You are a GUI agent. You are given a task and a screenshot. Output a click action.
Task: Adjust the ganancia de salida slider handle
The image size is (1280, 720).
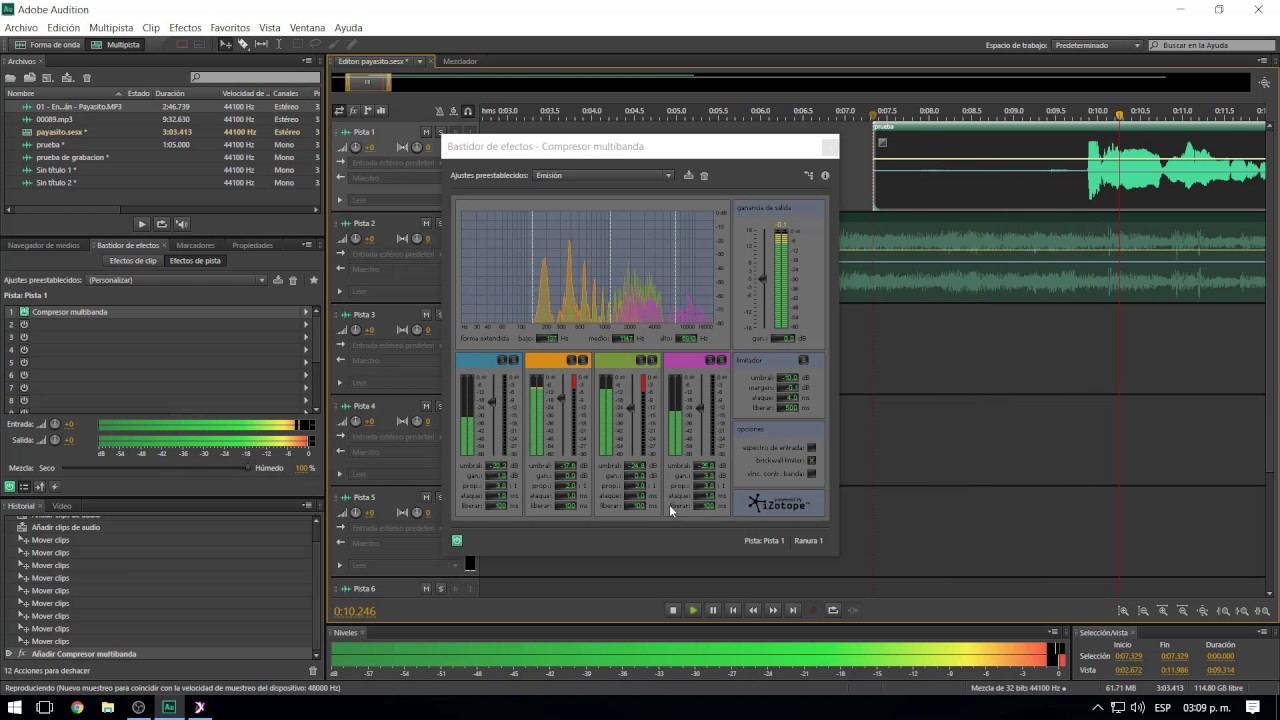[762, 280]
